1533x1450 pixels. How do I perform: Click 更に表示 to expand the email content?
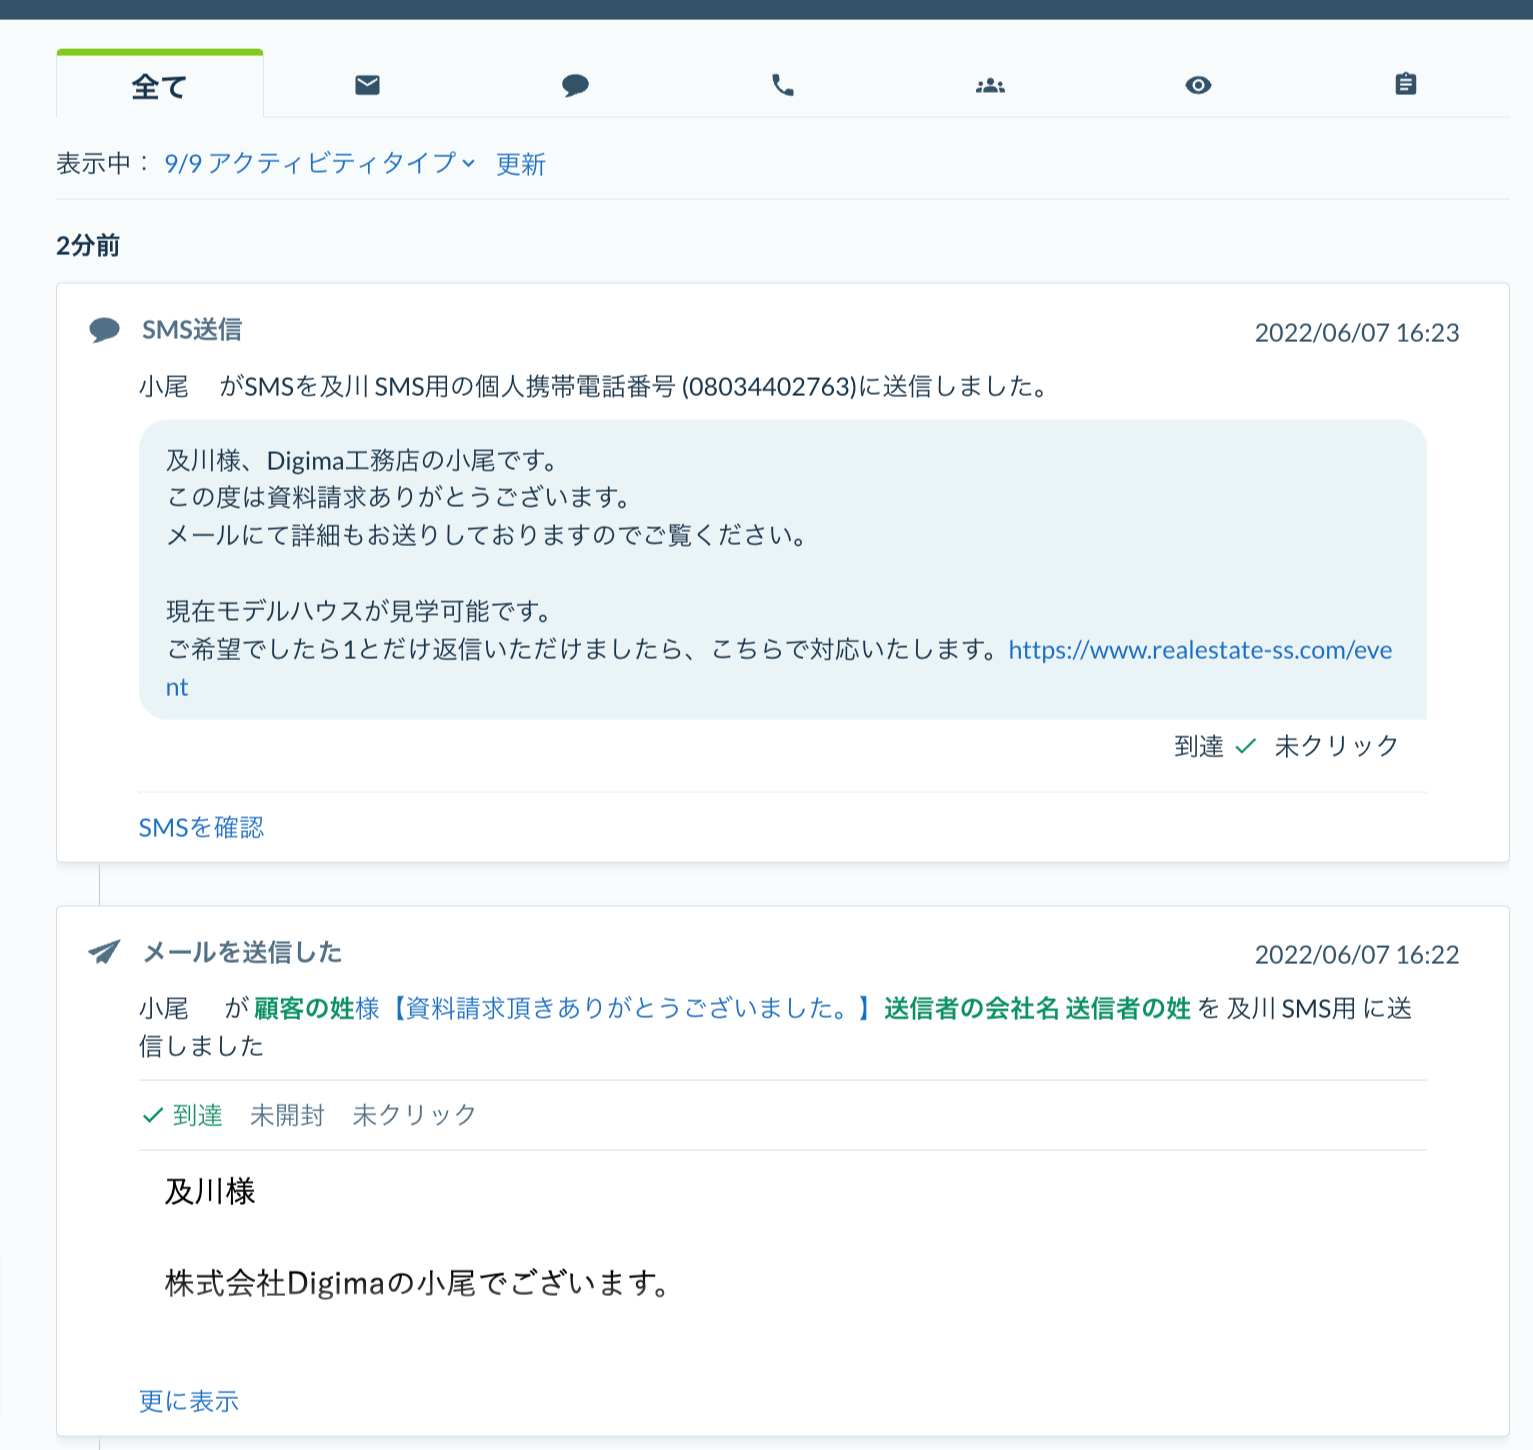pyautogui.click(x=188, y=1401)
